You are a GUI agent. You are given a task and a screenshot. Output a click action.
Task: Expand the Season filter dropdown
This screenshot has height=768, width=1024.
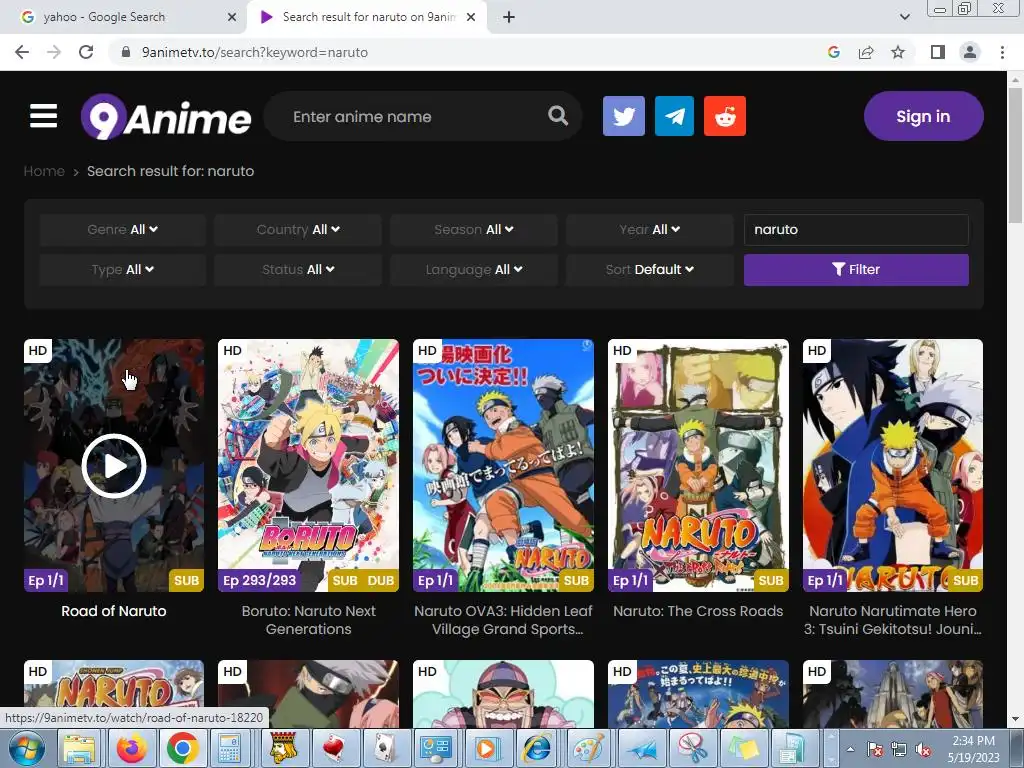[473, 230]
